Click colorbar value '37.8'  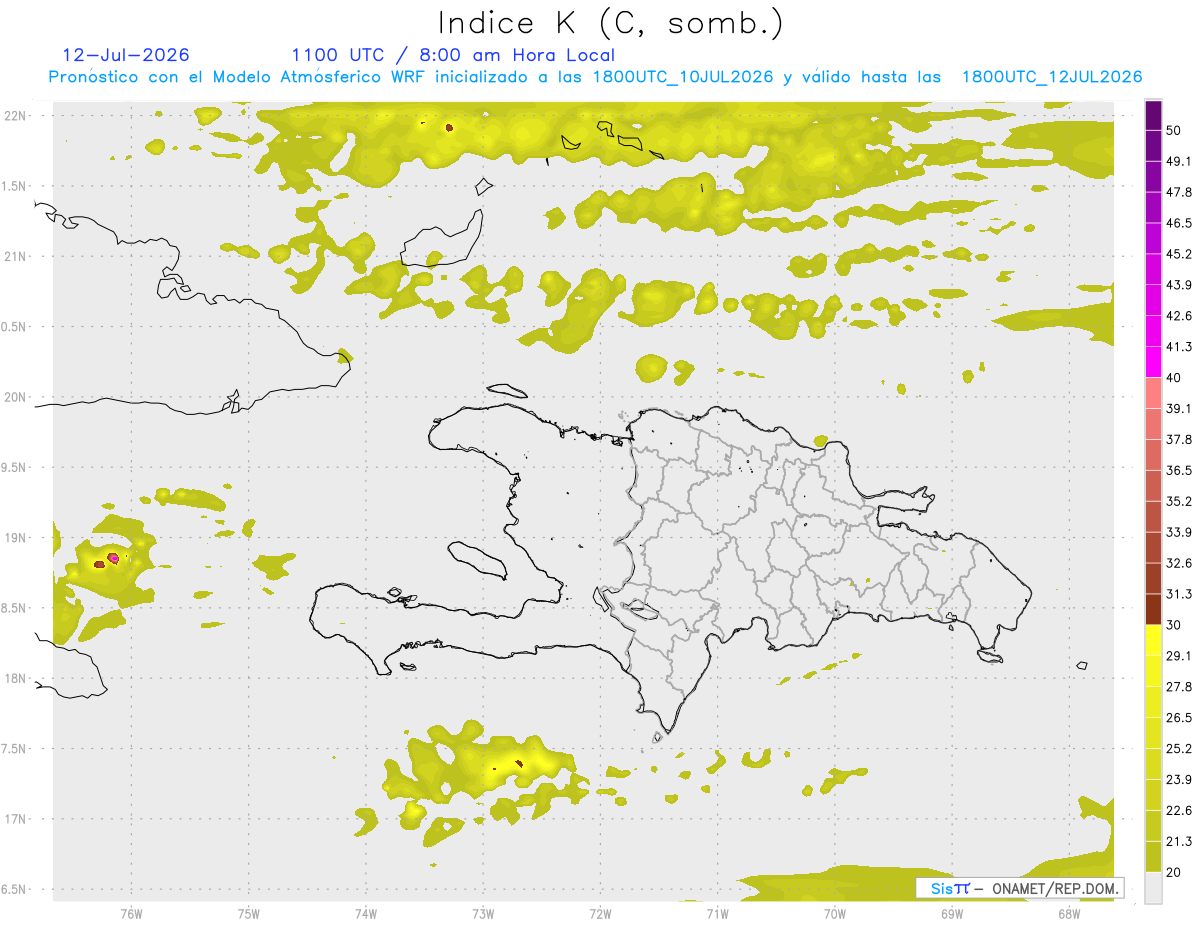[1179, 440]
